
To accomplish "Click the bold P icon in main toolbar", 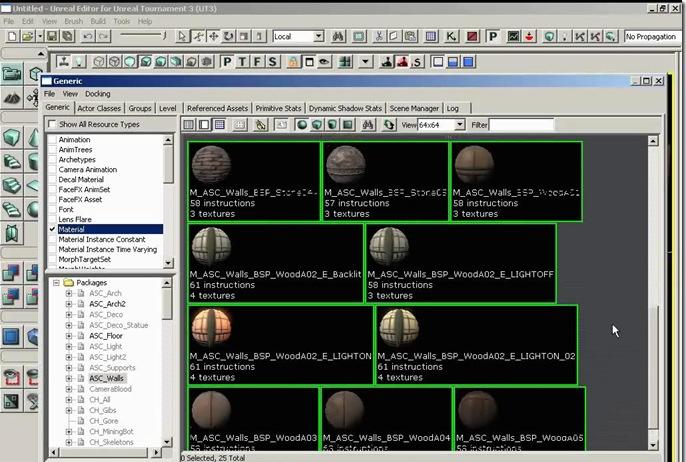I will tap(493, 36).
